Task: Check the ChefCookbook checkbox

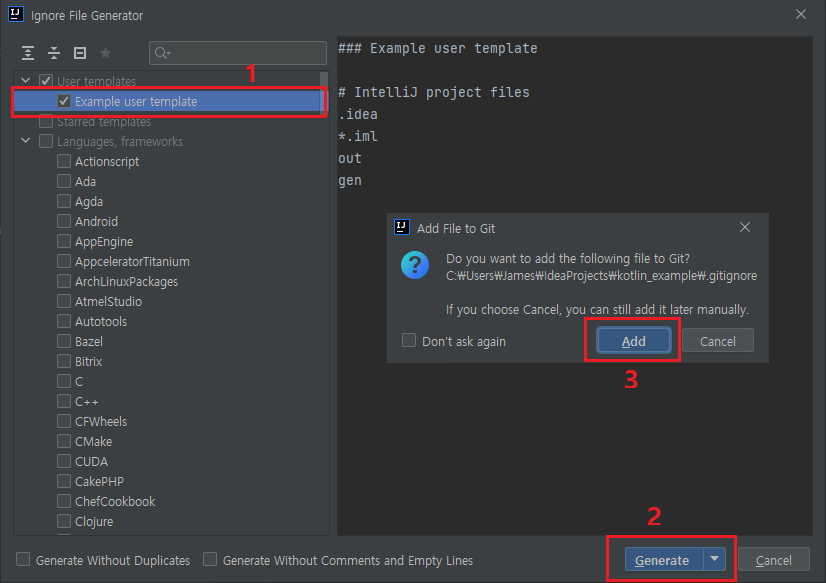Action: click(x=64, y=501)
